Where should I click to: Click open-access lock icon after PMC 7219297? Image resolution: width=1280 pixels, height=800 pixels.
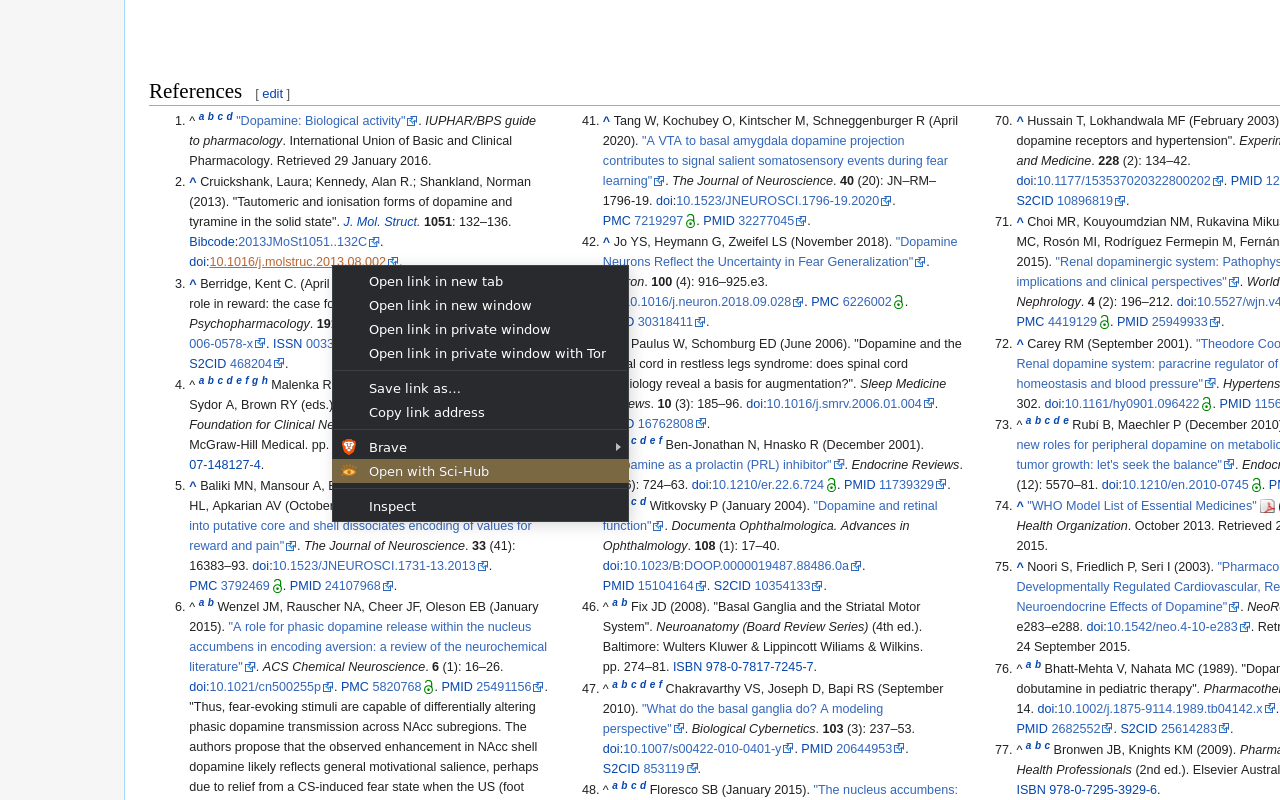tap(690, 221)
